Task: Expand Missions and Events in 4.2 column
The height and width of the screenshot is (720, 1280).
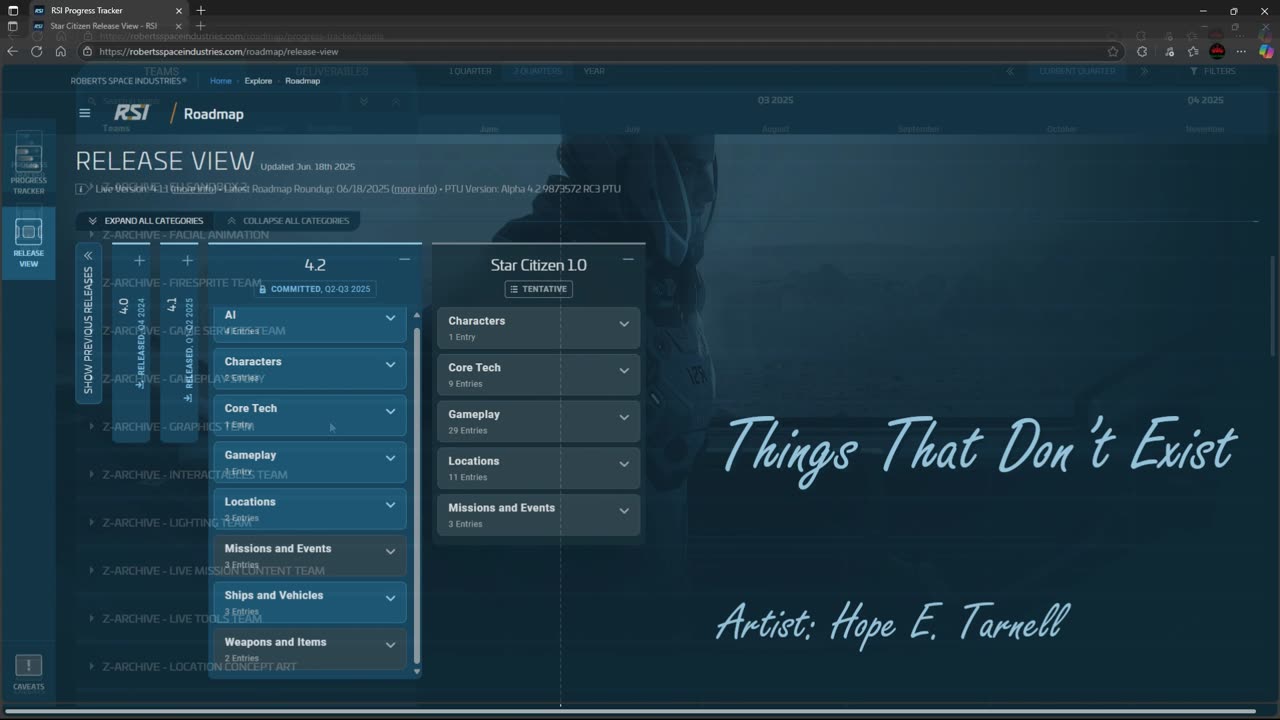Action: [x=310, y=555]
